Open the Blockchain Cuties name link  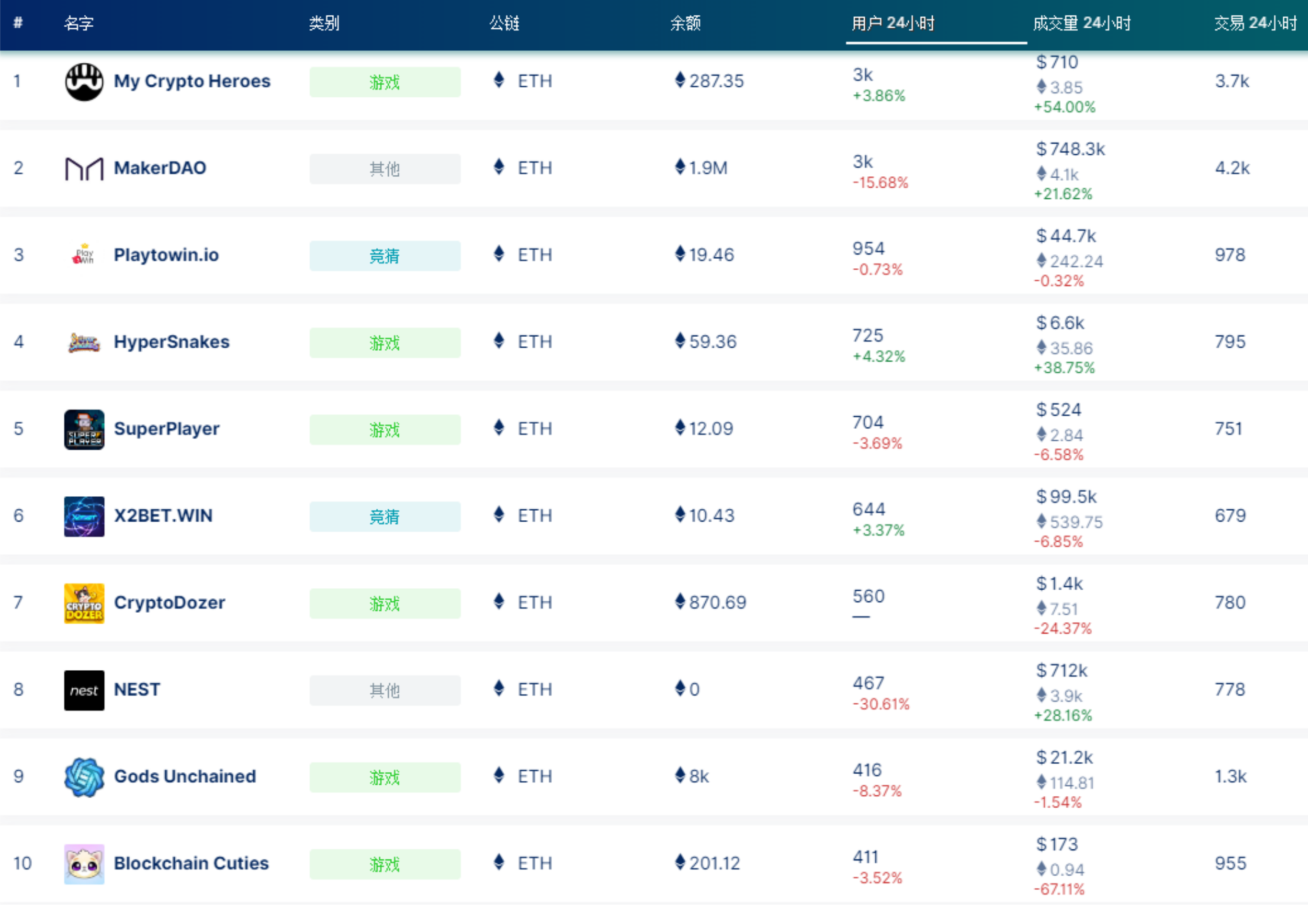pos(191,864)
